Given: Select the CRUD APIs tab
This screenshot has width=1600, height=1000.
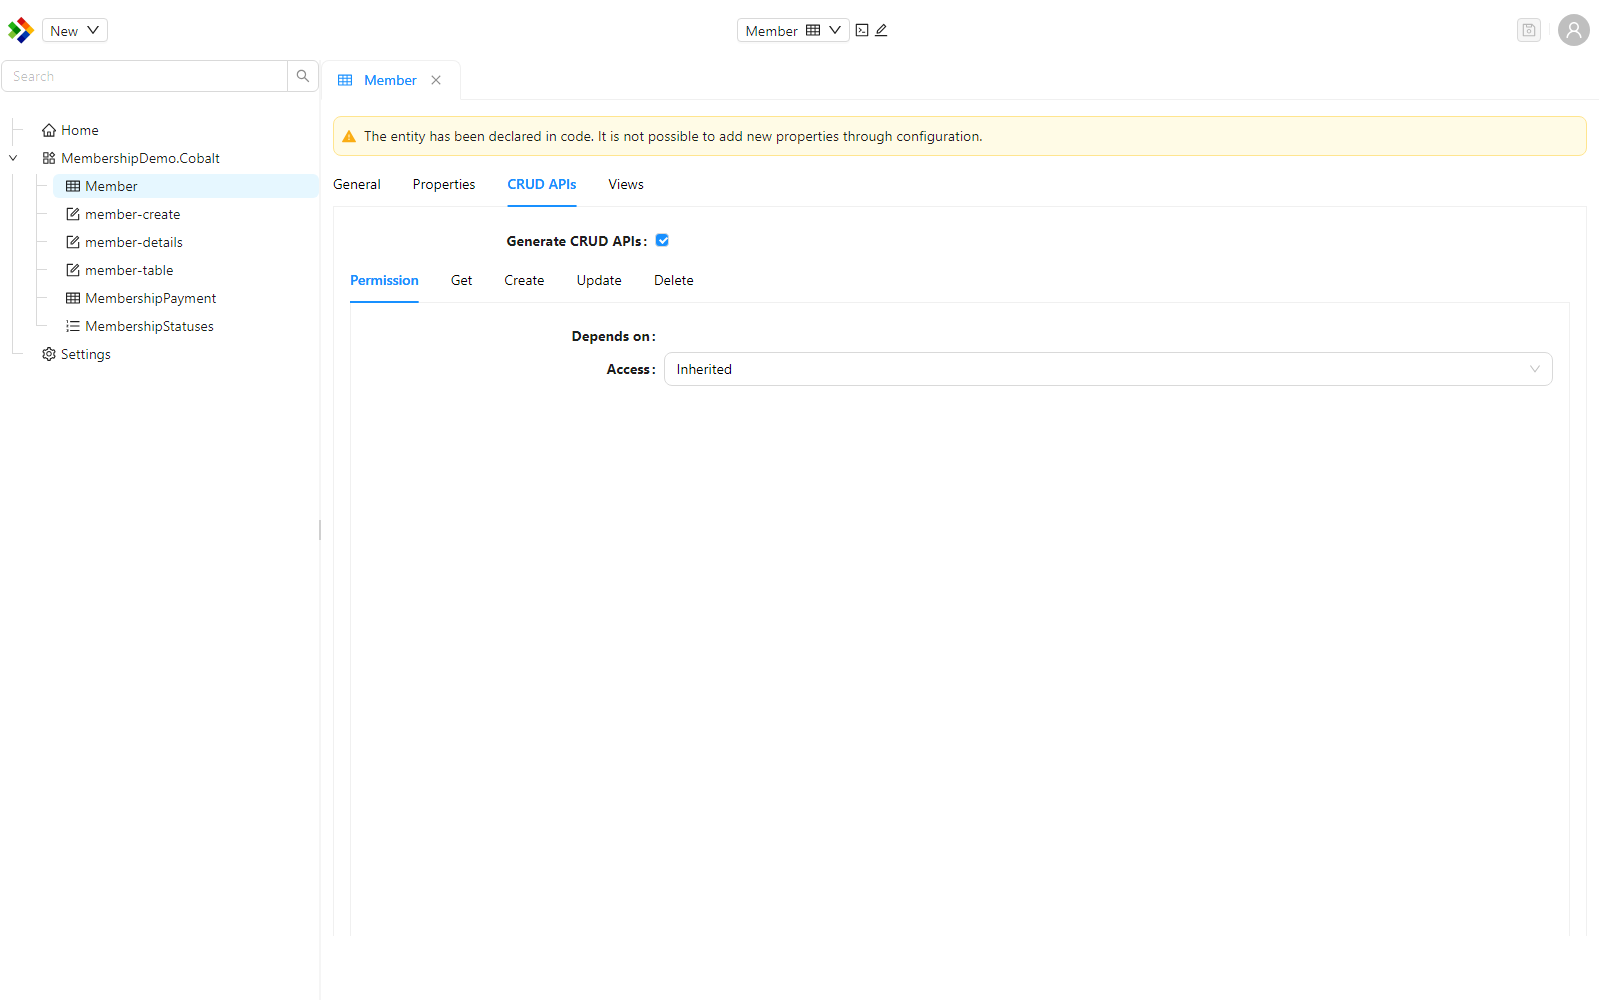Looking at the screenshot, I should pos(542,184).
